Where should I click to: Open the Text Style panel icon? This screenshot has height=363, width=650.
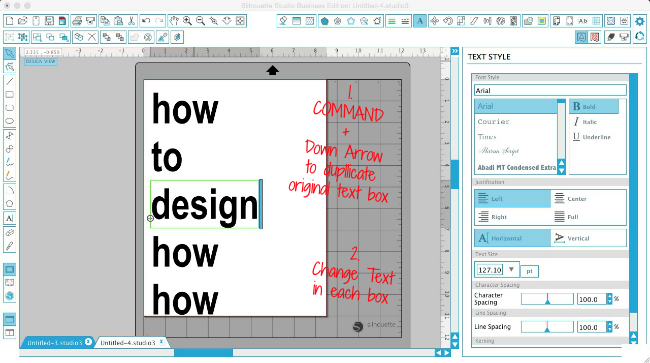pyautogui.click(x=420, y=21)
